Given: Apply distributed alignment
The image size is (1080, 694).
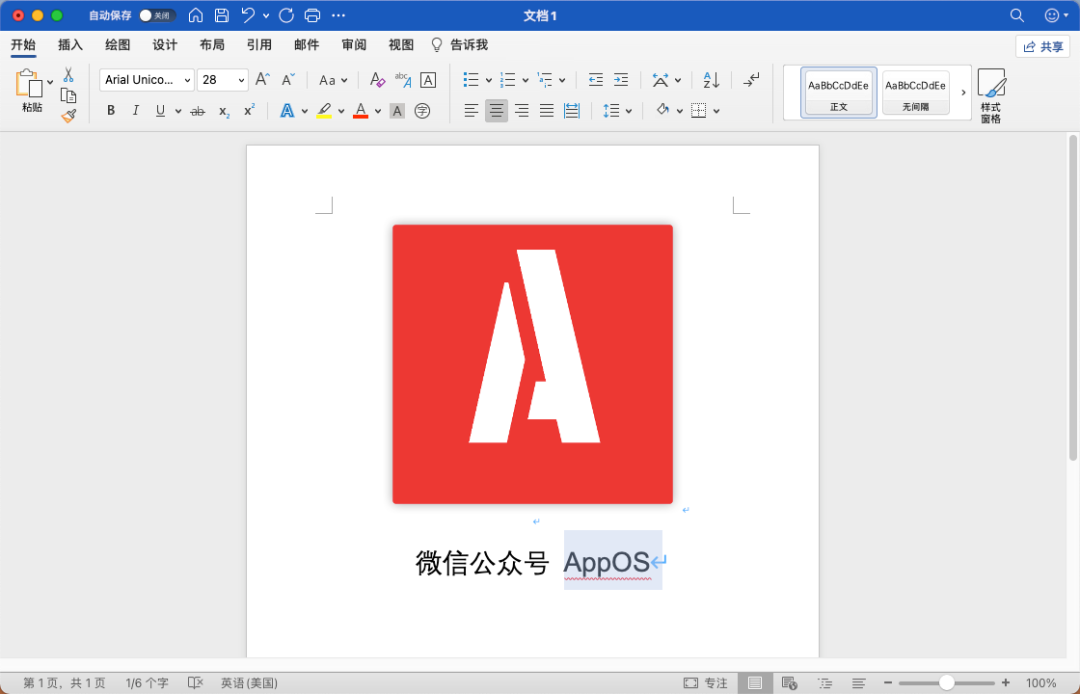Looking at the screenshot, I should tap(572, 110).
